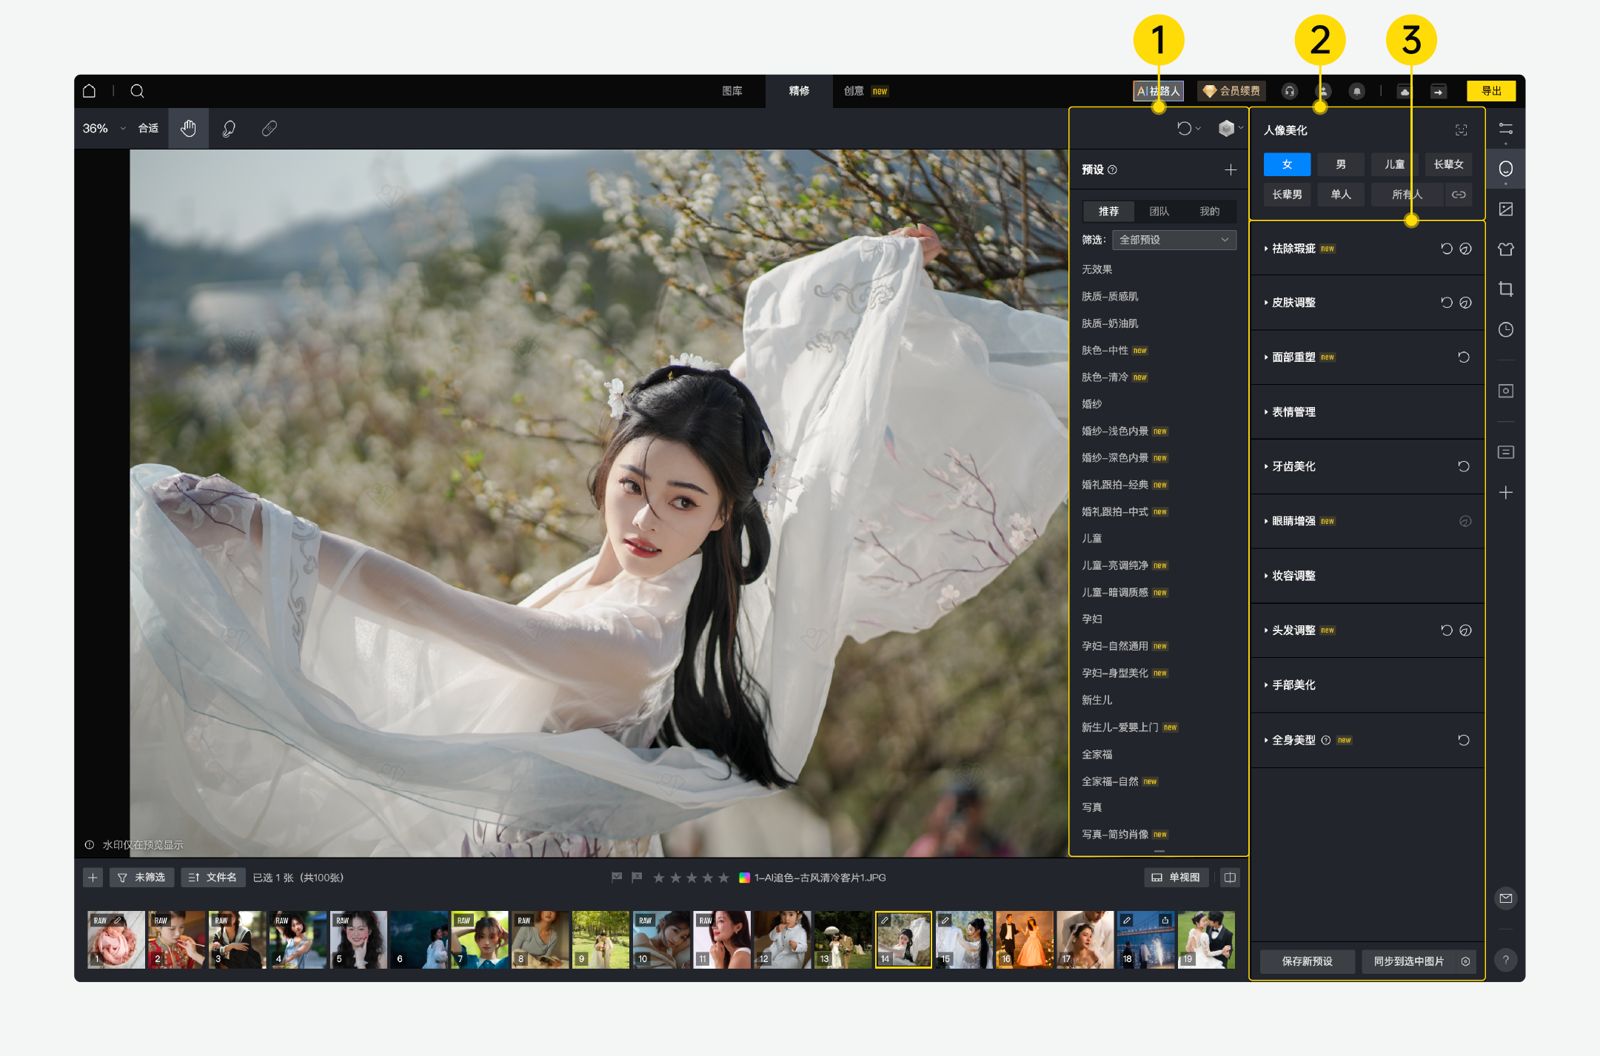The width and height of the screenshot is (1600, 1056).
Task: Select the hand pan tool
Action: click(x=188, y=129)
